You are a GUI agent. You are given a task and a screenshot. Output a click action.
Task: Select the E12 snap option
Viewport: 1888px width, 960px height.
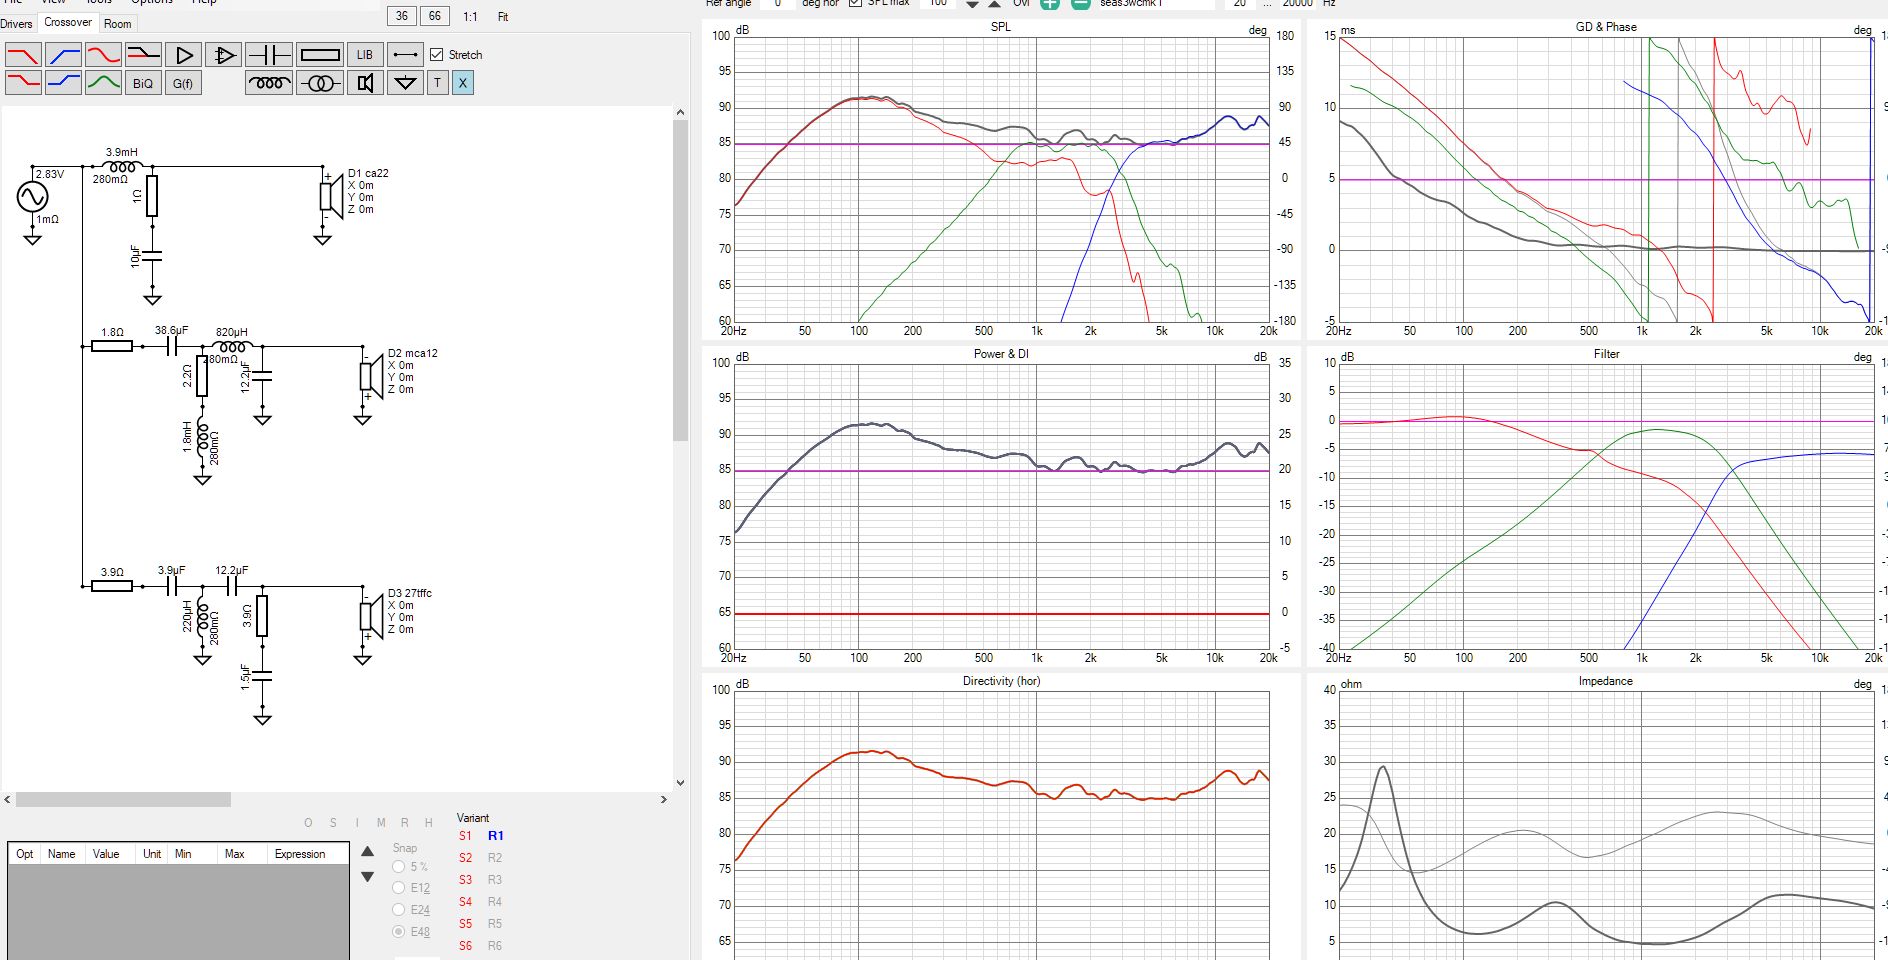coord(399,888)
